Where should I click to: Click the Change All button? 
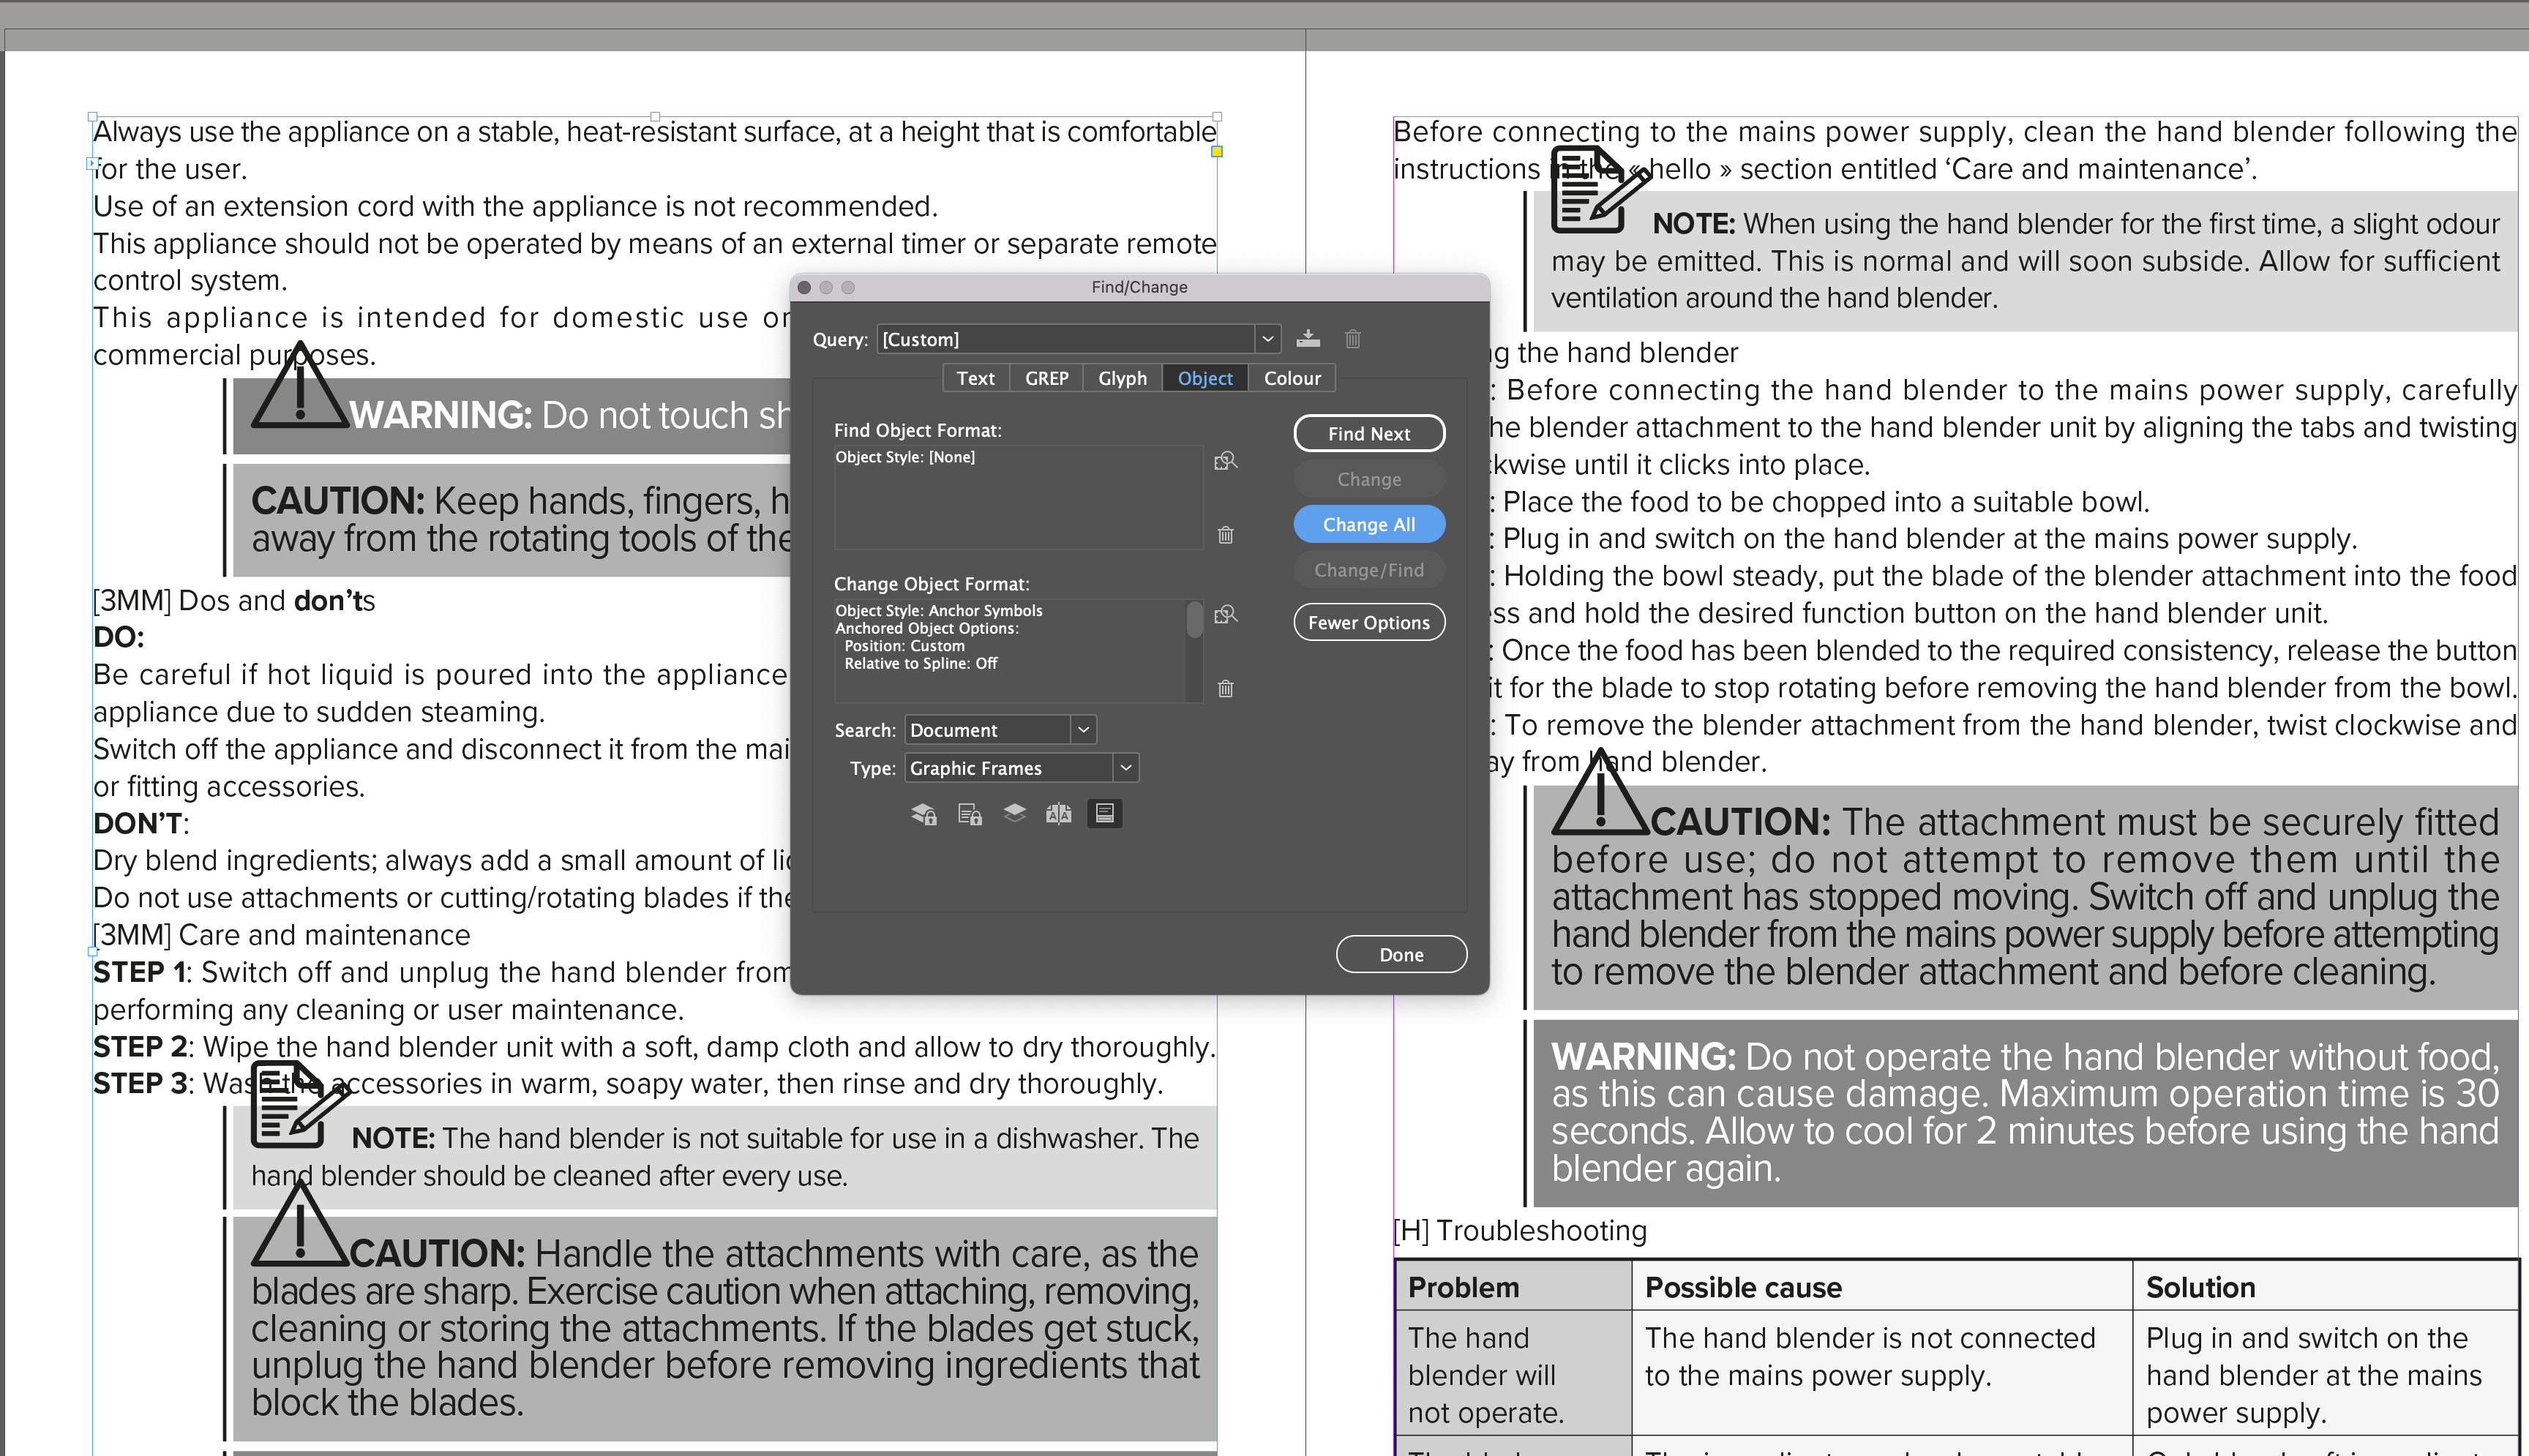coord(1369,523)
